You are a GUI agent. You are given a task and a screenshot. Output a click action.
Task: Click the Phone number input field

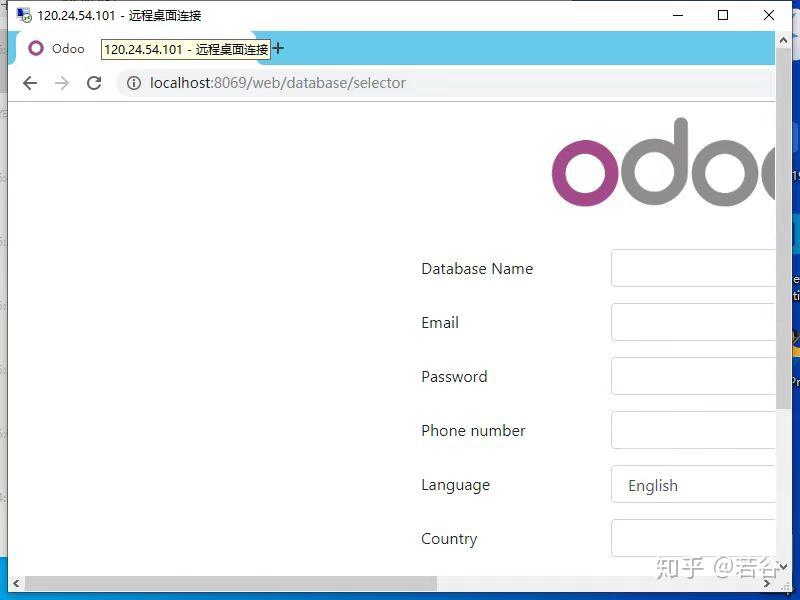click(x=692, y=429)
